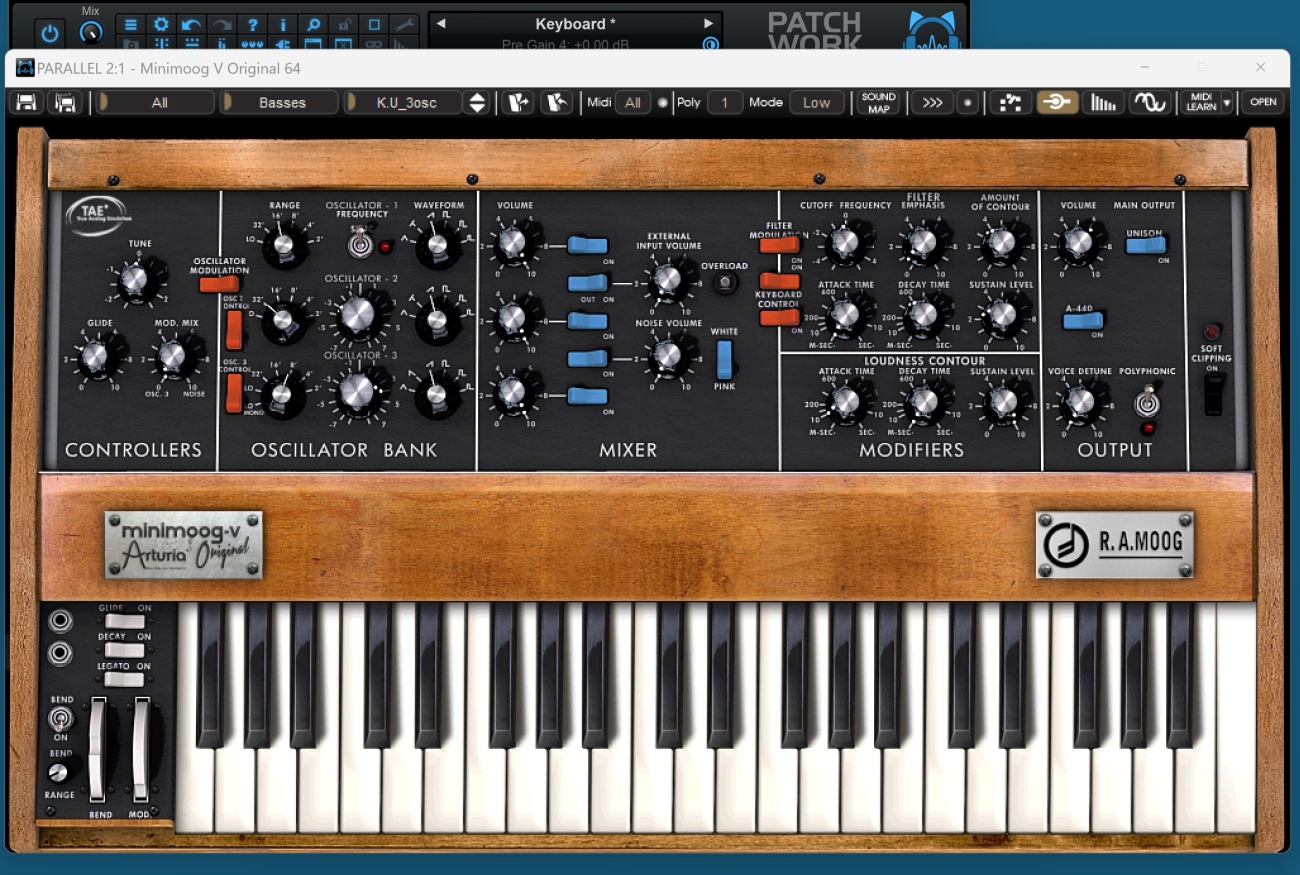Open the Mode Low dropdown
The width and height of the screenshot is (1300, 875).
816,102
